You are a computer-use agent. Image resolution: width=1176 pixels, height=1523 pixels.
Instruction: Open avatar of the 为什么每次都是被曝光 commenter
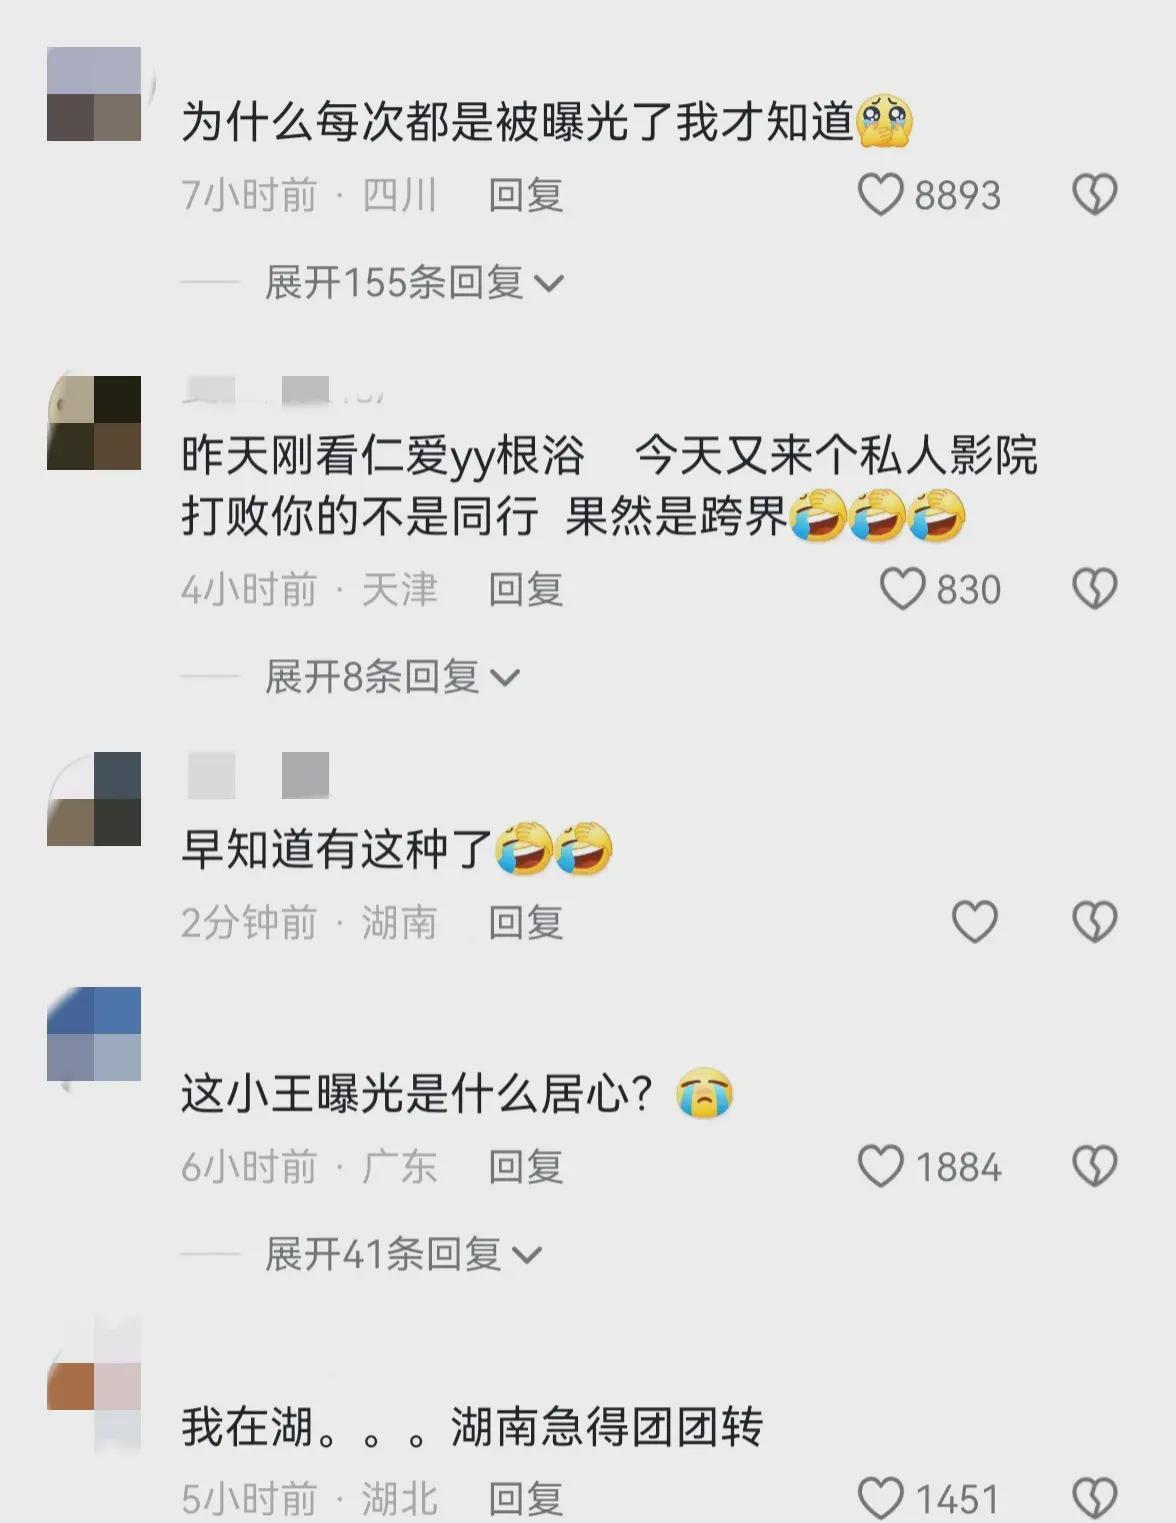click(94, 94)
